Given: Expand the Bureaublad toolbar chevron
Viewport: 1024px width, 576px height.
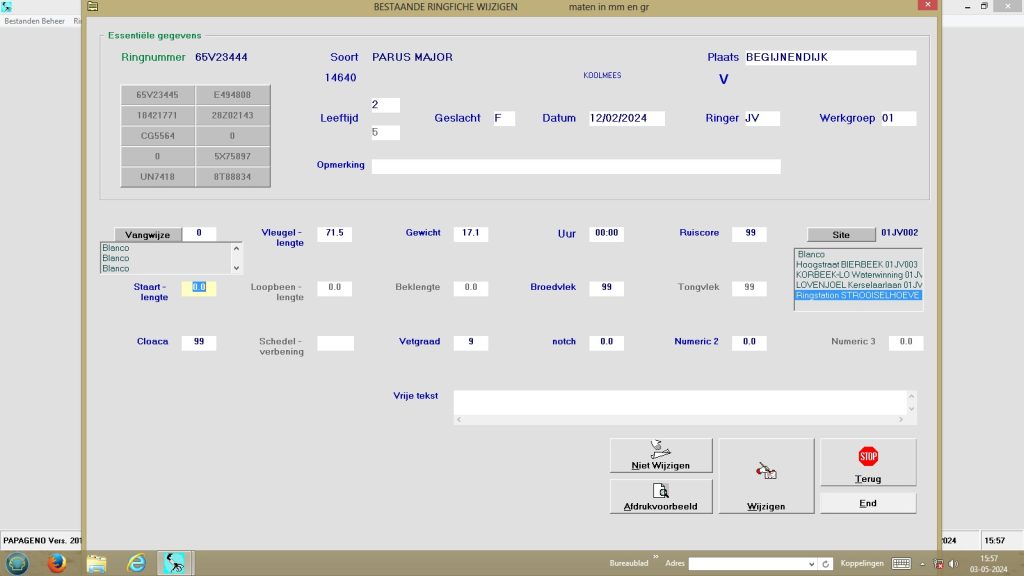Looking at the screenshot, I should coord(656,558).
